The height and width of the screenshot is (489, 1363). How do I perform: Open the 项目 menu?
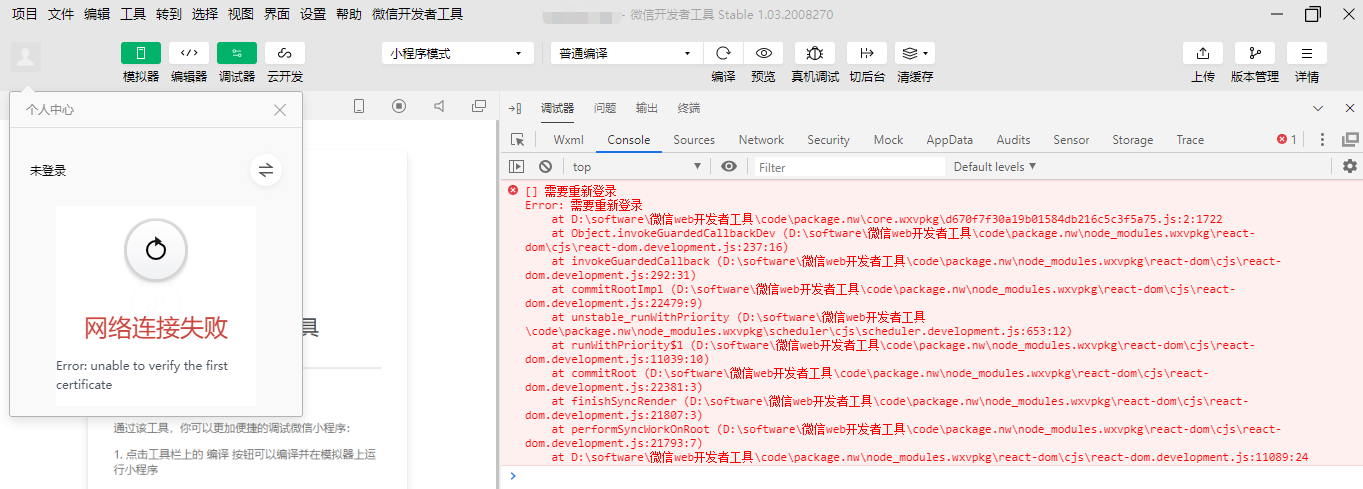(25, 14)
